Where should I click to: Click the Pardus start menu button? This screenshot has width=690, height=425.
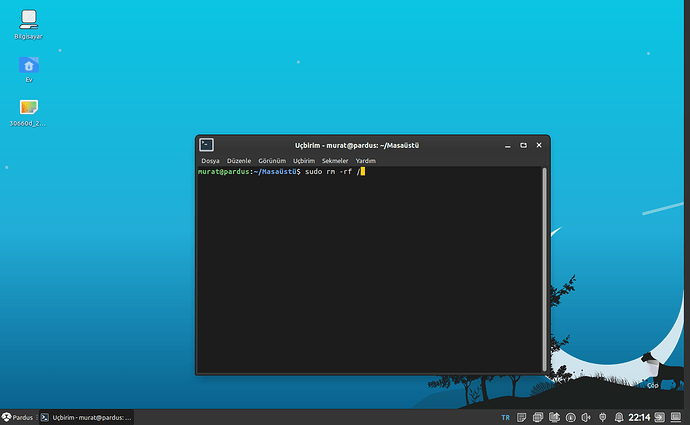pos(18,417)
